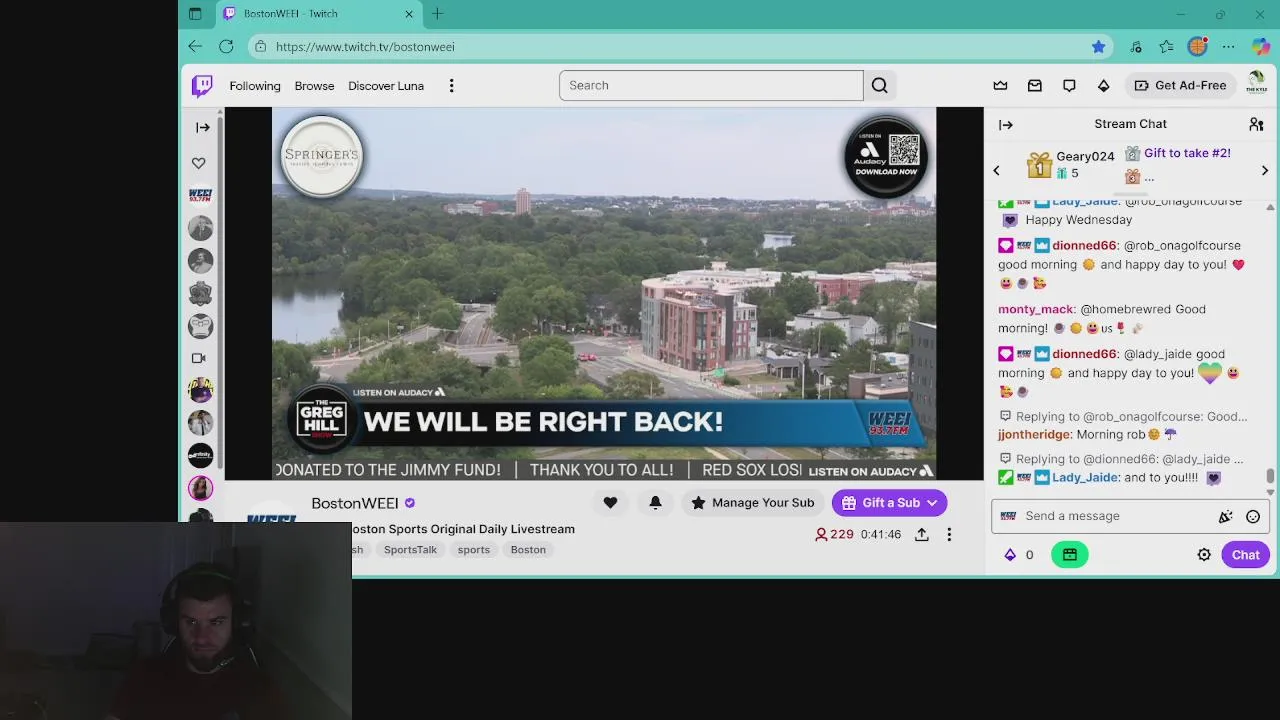Open a new browser tab

coord(437,14)
